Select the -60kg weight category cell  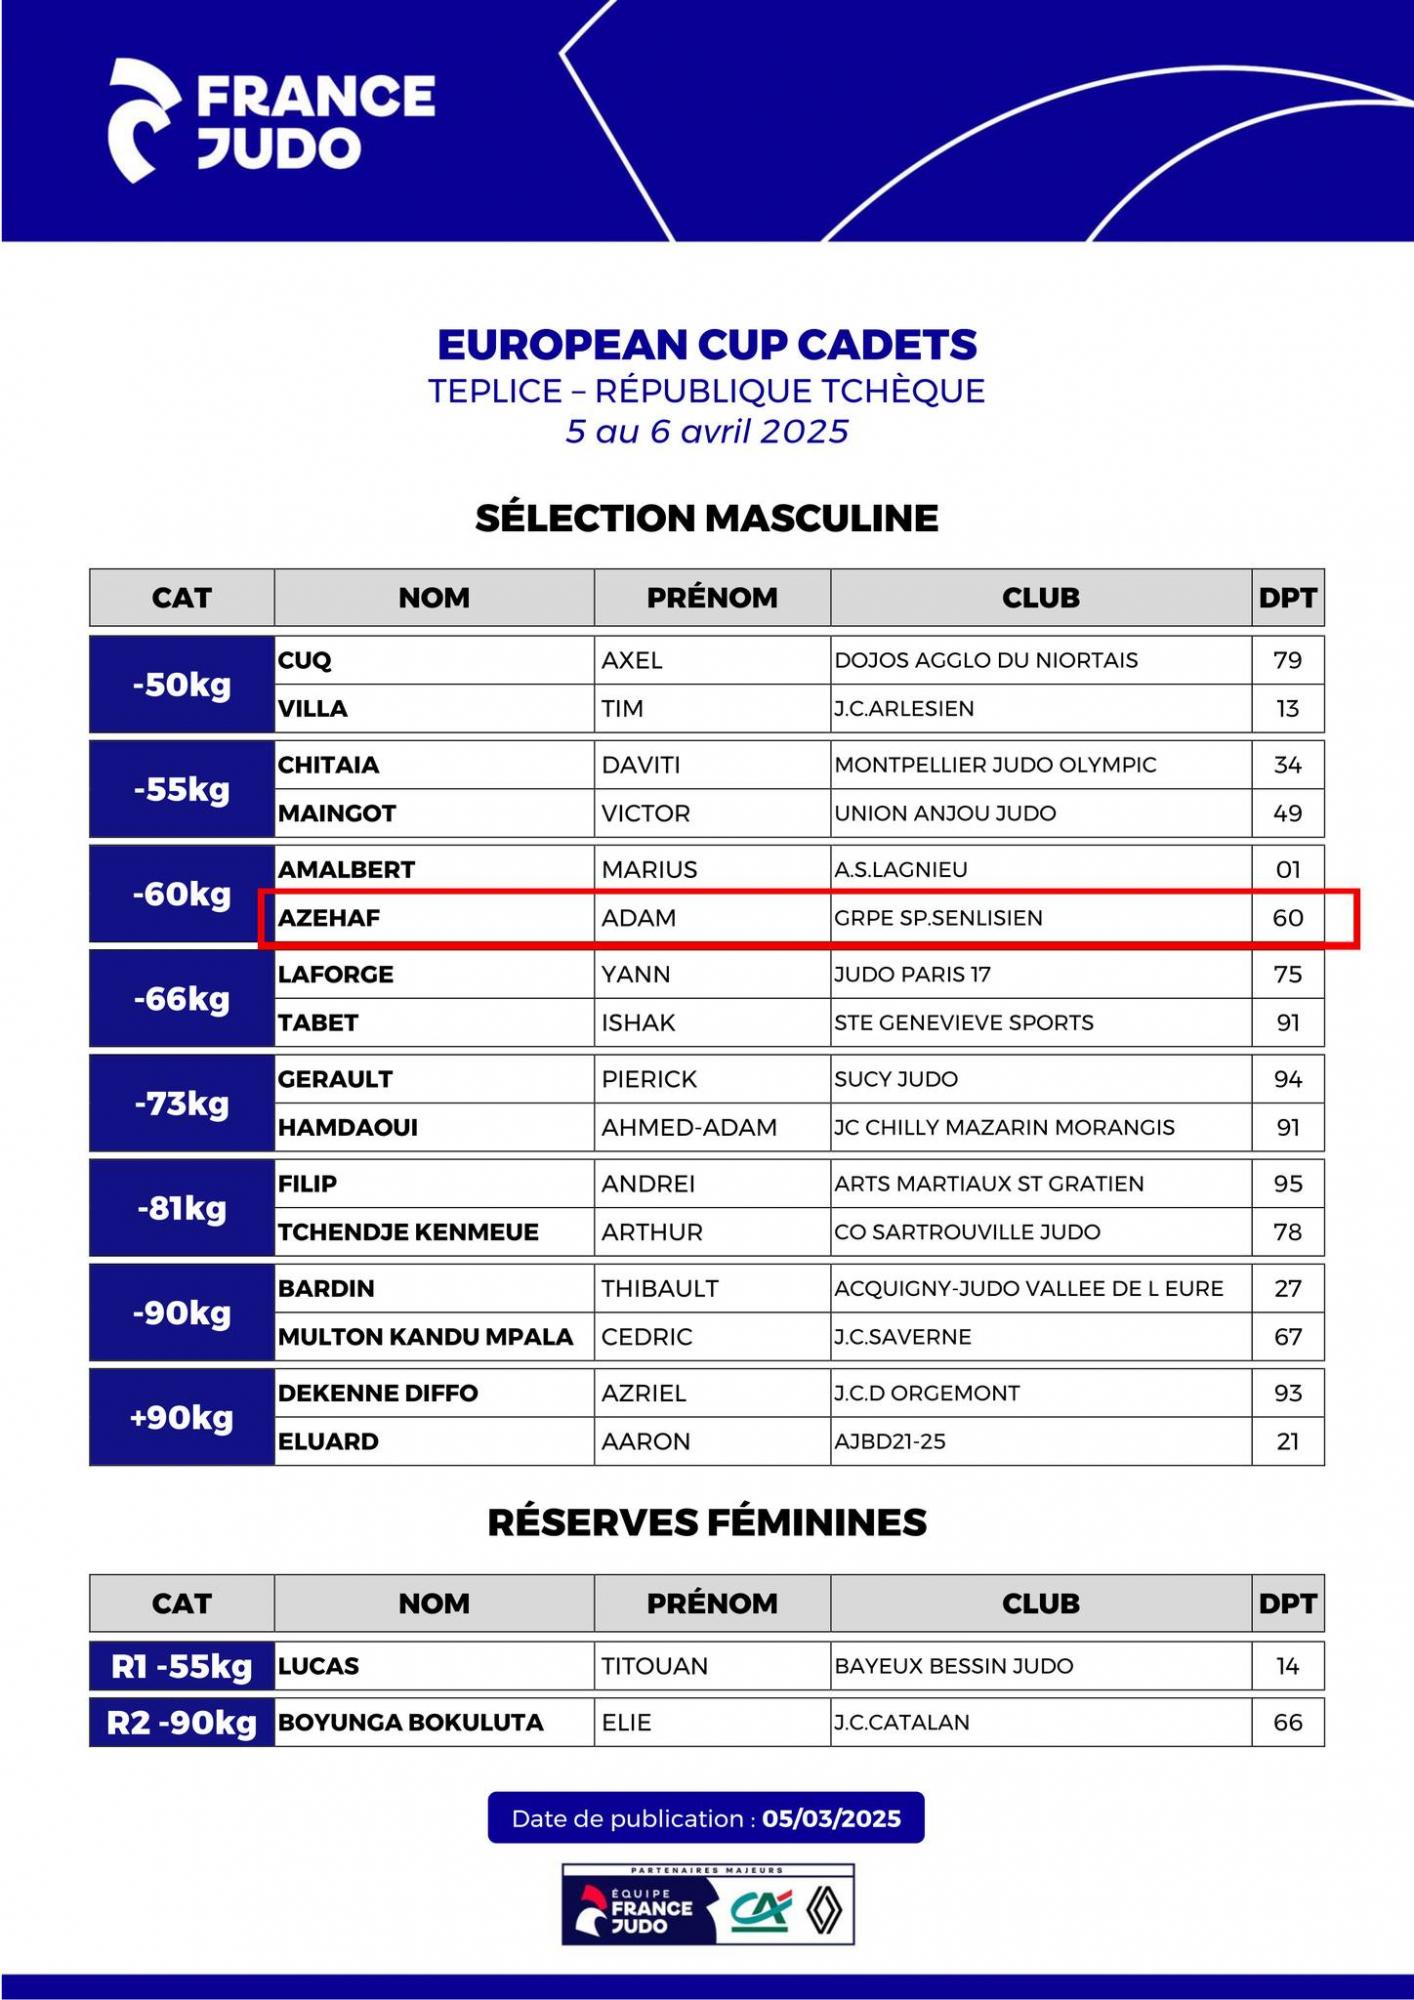(x=182, y=894)
